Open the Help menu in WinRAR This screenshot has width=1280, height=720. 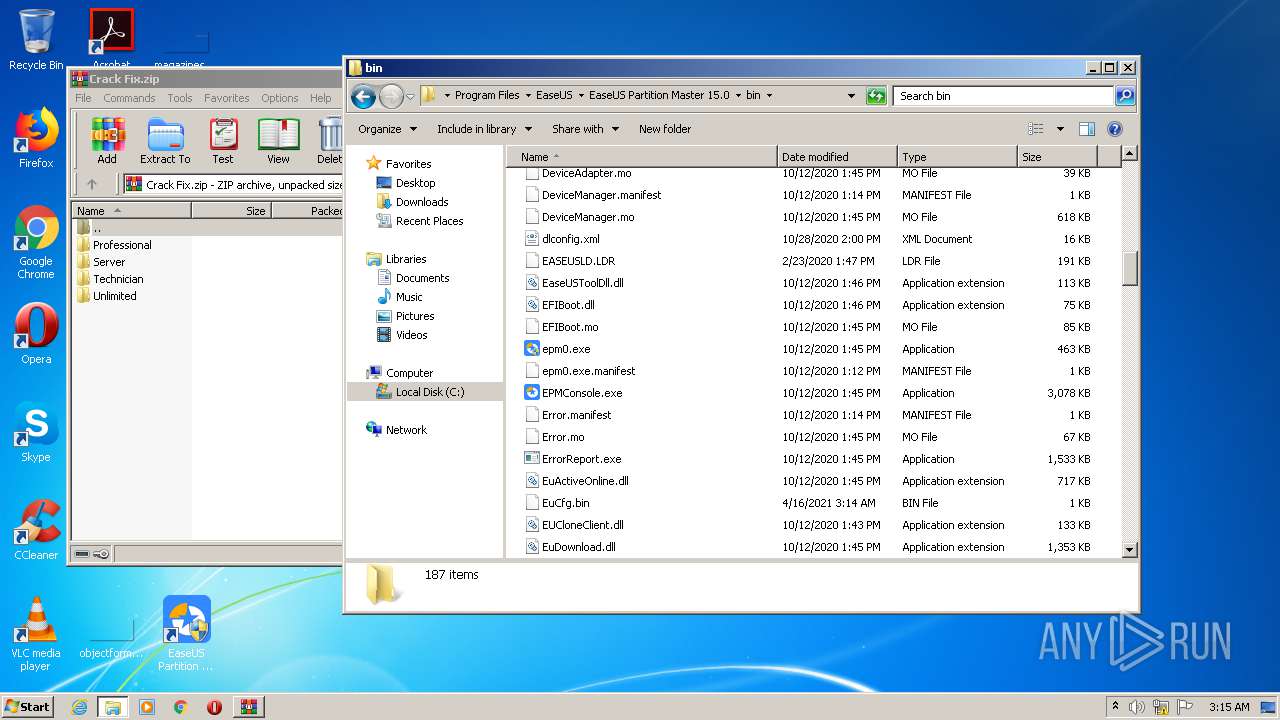[x=320, y=98]
